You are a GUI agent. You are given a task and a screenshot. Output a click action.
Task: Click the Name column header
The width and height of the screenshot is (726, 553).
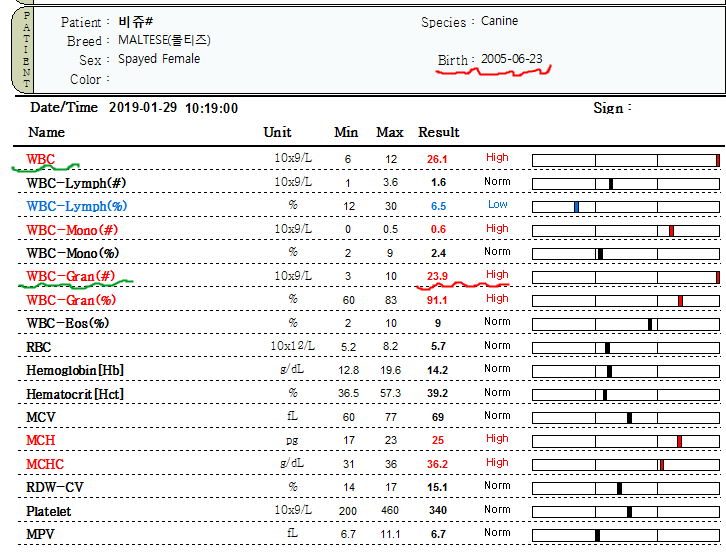click(46, 132)
